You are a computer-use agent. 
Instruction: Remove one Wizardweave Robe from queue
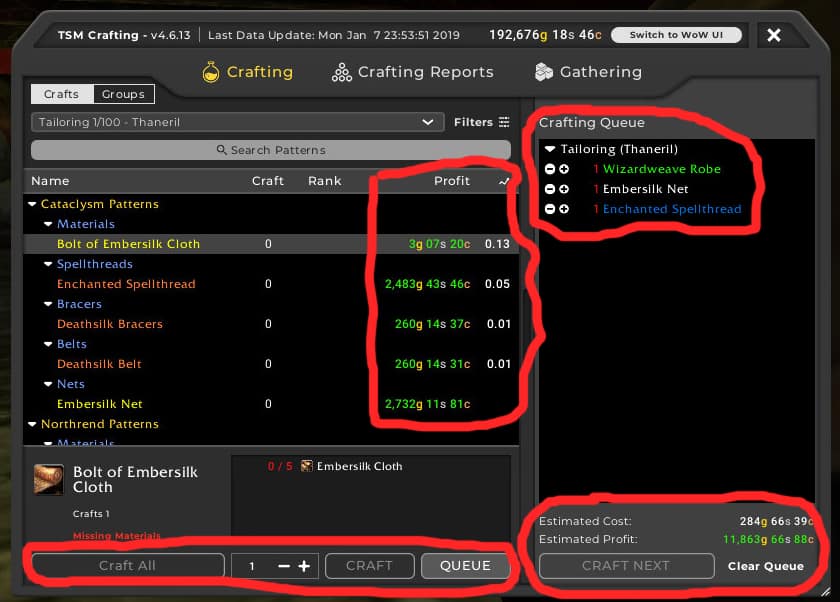coord(550,169)
